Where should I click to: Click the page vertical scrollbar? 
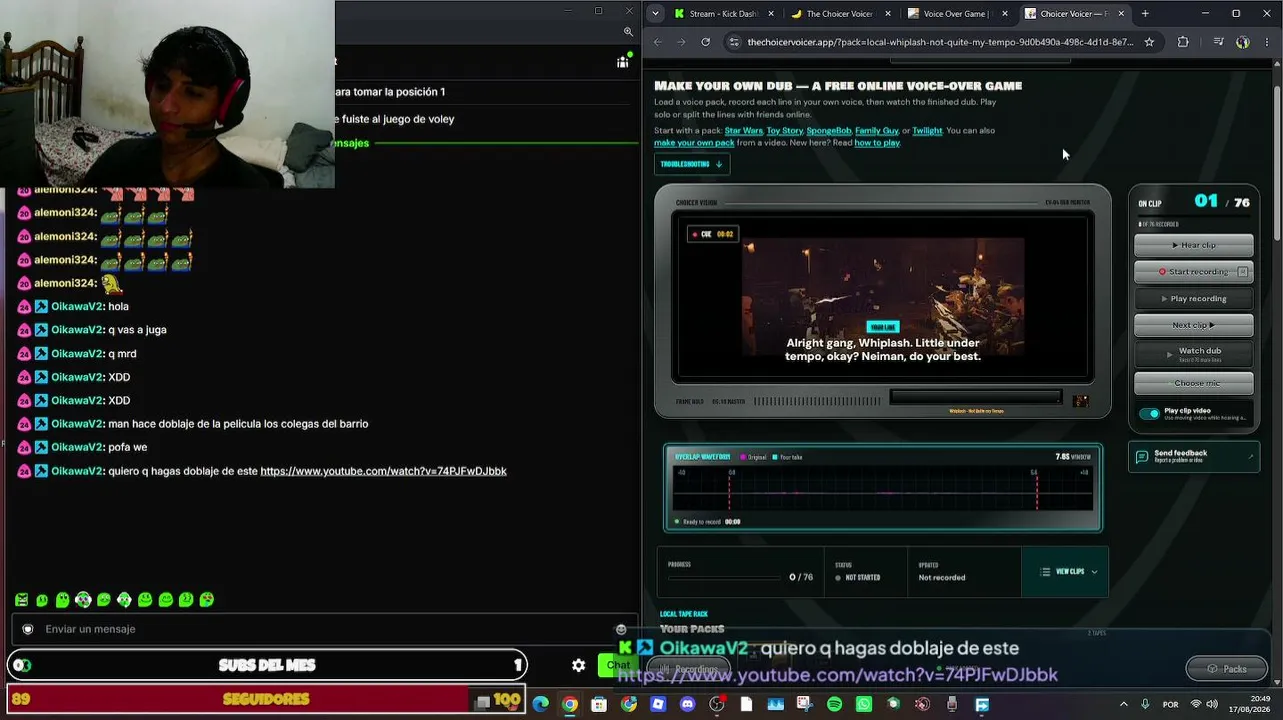[x=1277, y=165]
